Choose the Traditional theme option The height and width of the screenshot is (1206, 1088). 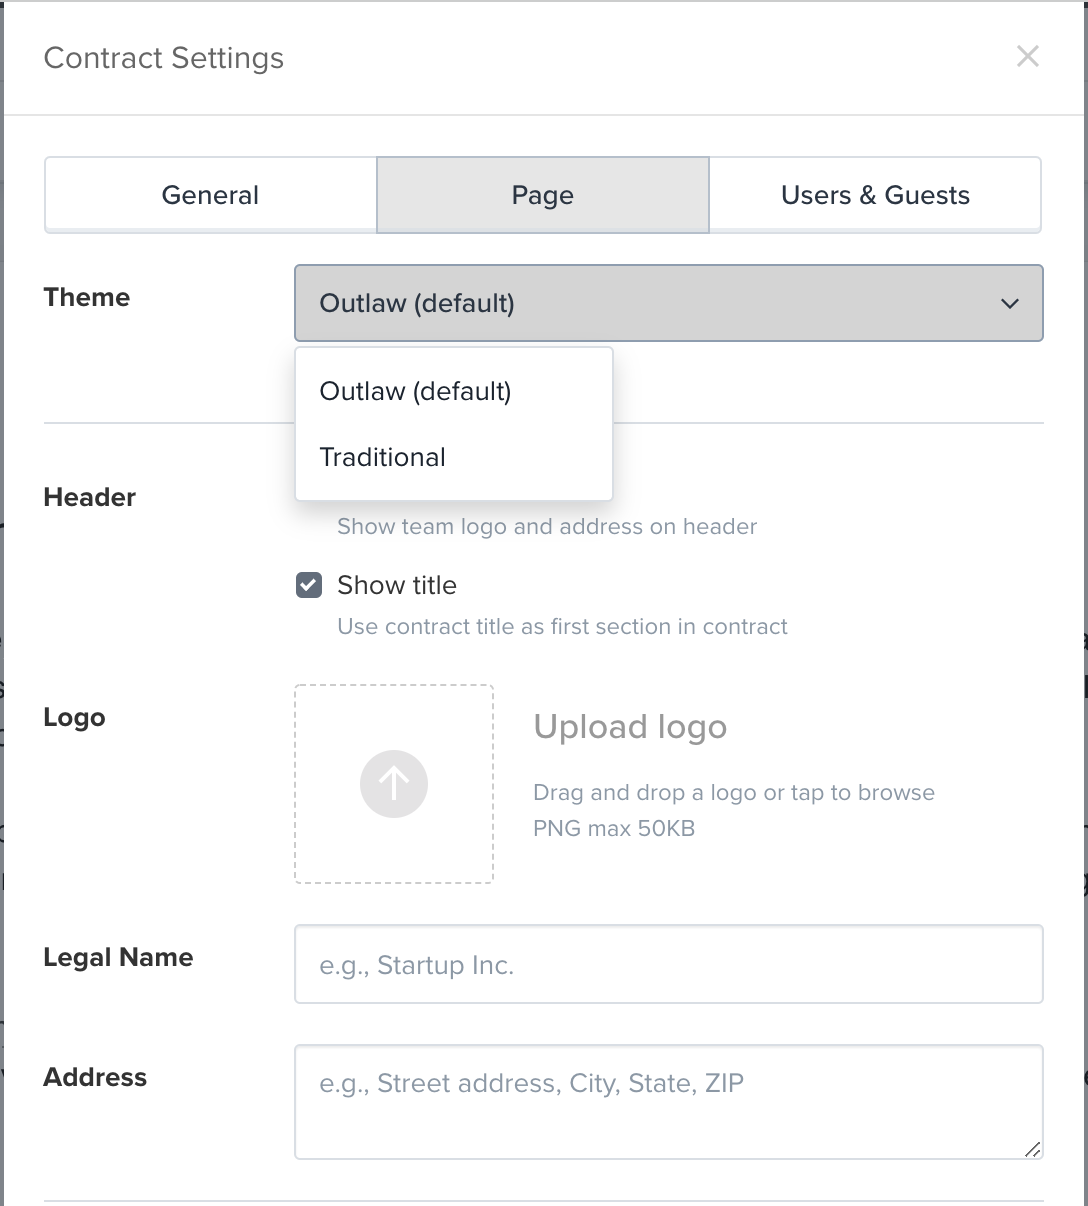tap(383, 457)
